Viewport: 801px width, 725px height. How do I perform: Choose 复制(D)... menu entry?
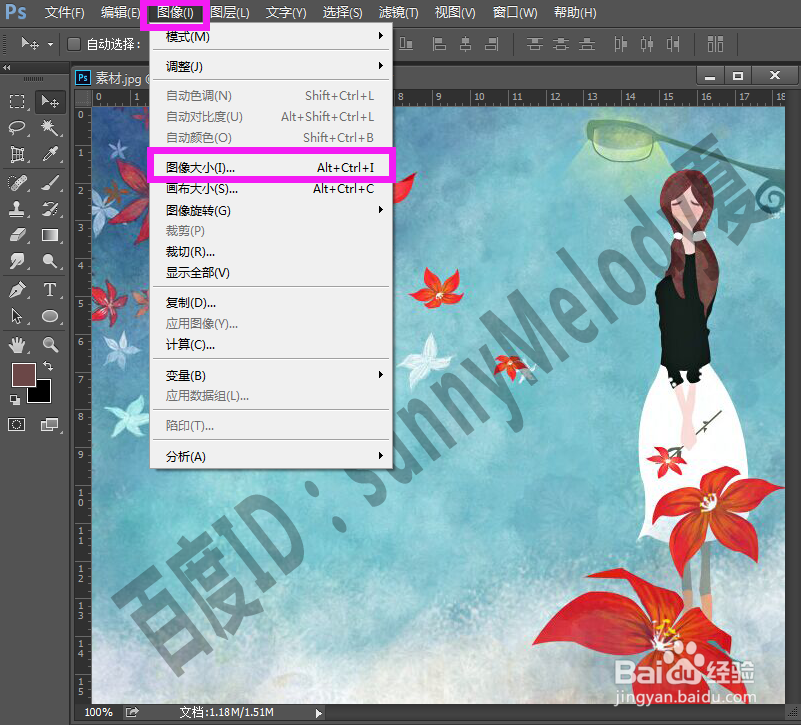click(x=271, y=303)
